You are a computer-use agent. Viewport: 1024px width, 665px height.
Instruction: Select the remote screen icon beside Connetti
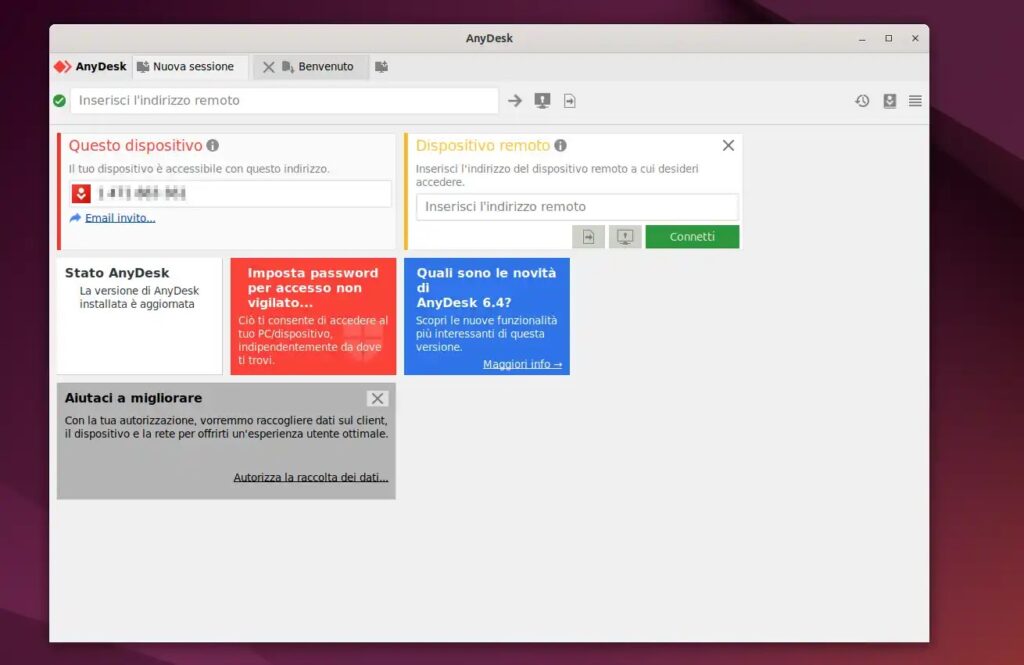624,236
